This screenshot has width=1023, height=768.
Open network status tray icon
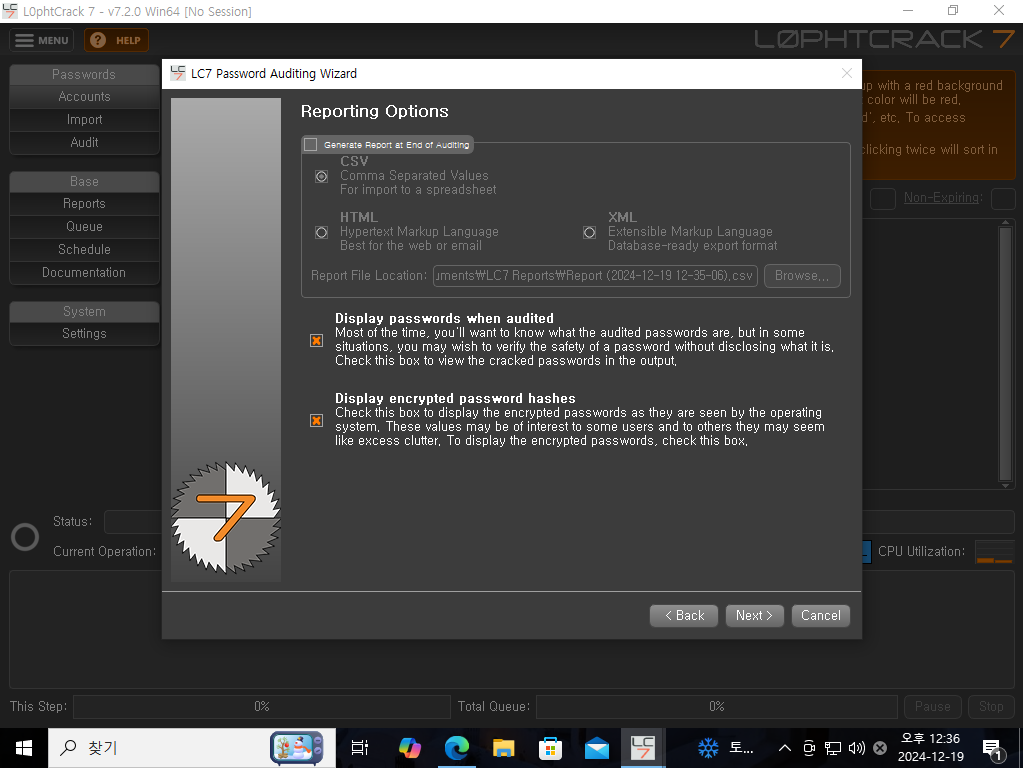833,748
